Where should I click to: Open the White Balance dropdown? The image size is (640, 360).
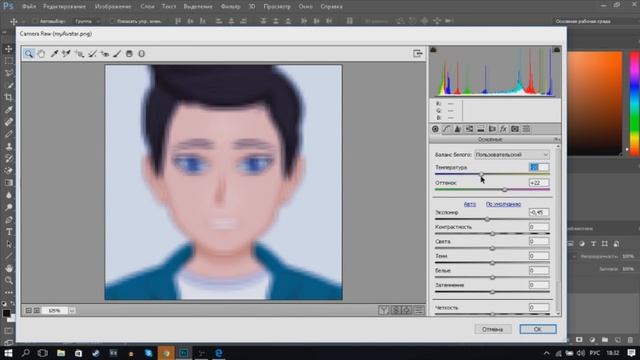[512, 155]
